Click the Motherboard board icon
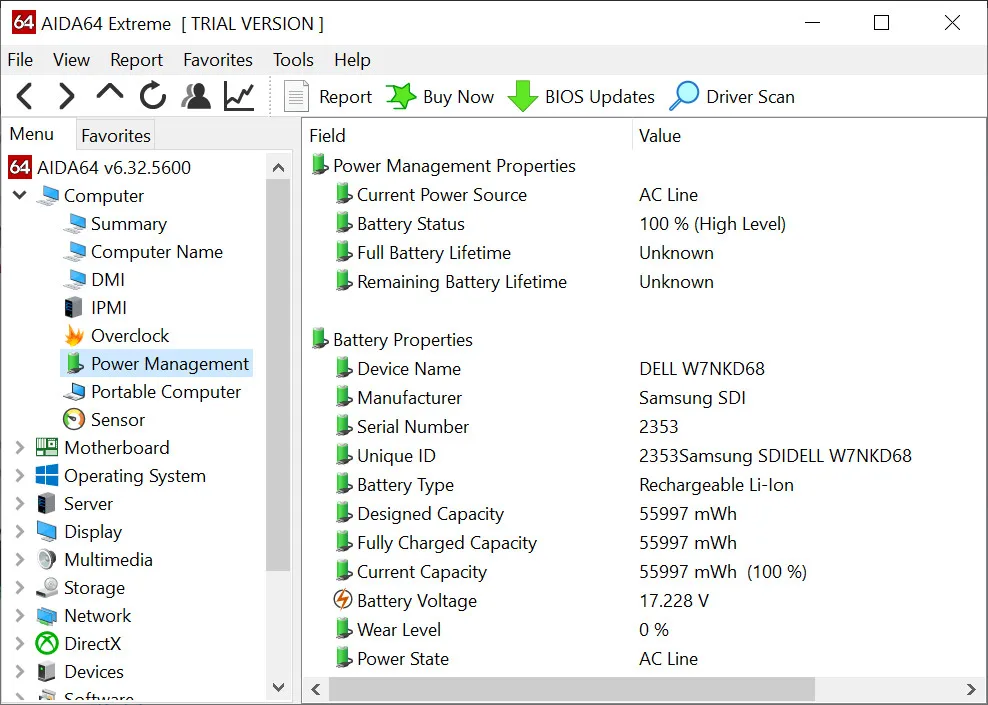 [47, 447]
